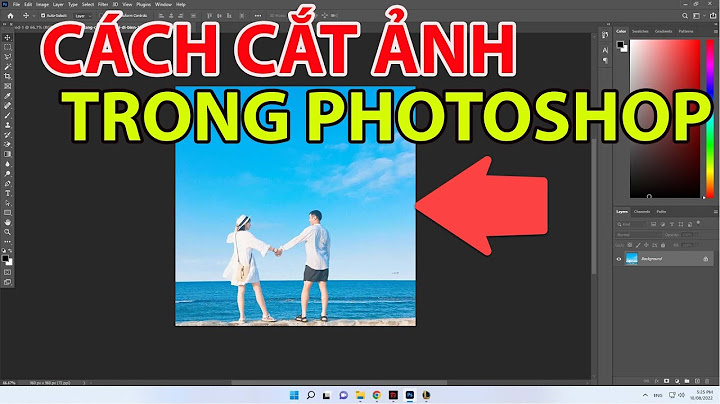The height and width of the screenshot is (404, 720).
Task: Select the Path Selection tool
Action: 7,203
